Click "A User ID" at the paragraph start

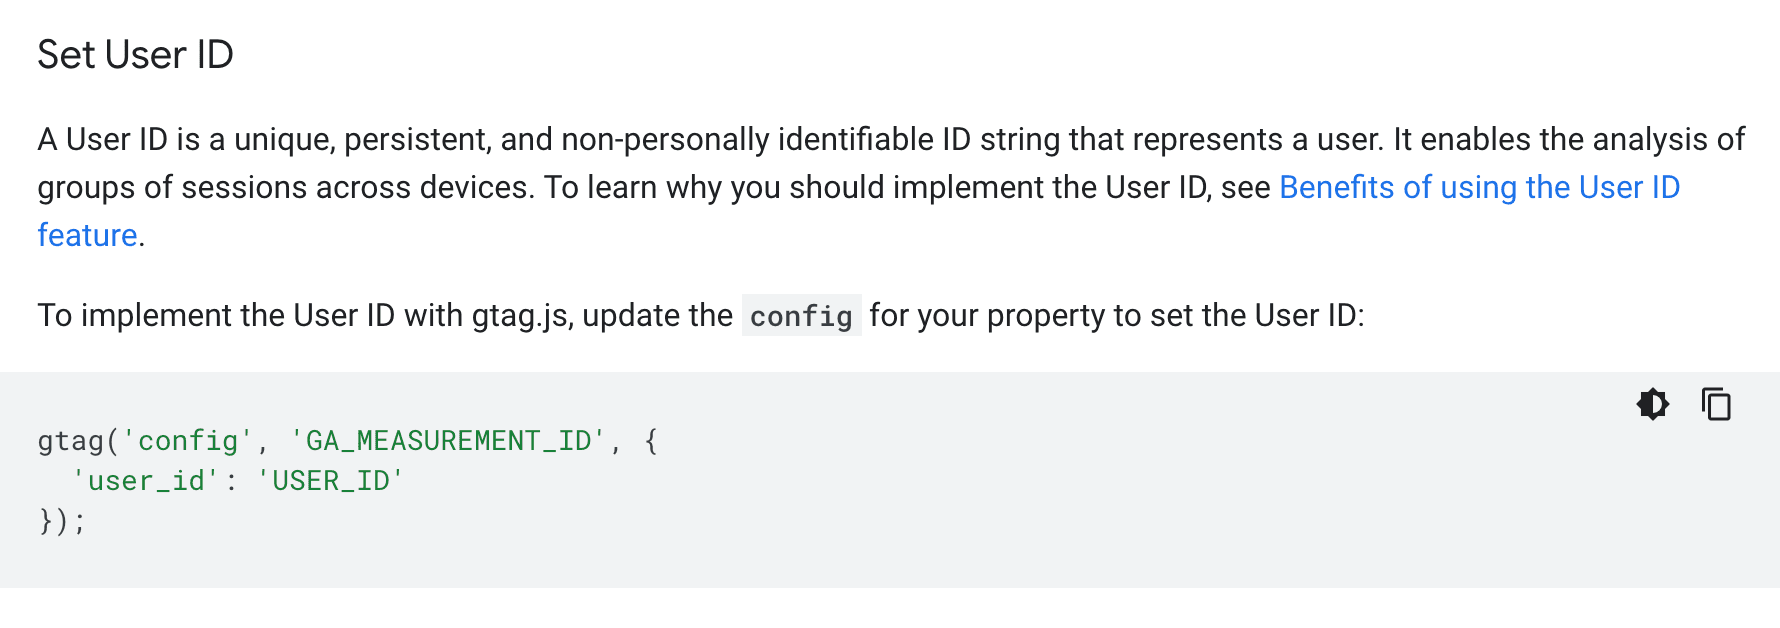(x=102, y=140)
